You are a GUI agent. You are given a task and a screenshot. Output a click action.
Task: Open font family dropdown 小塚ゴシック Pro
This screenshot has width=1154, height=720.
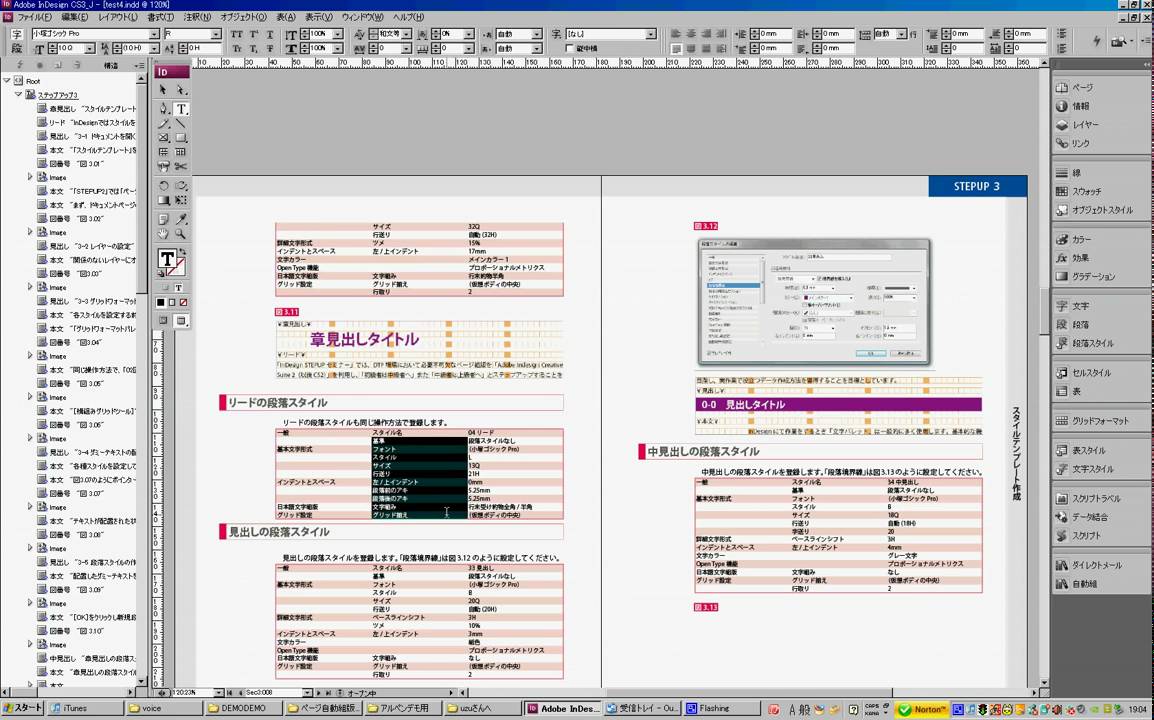pyautogui.click(x=154, y=34)
